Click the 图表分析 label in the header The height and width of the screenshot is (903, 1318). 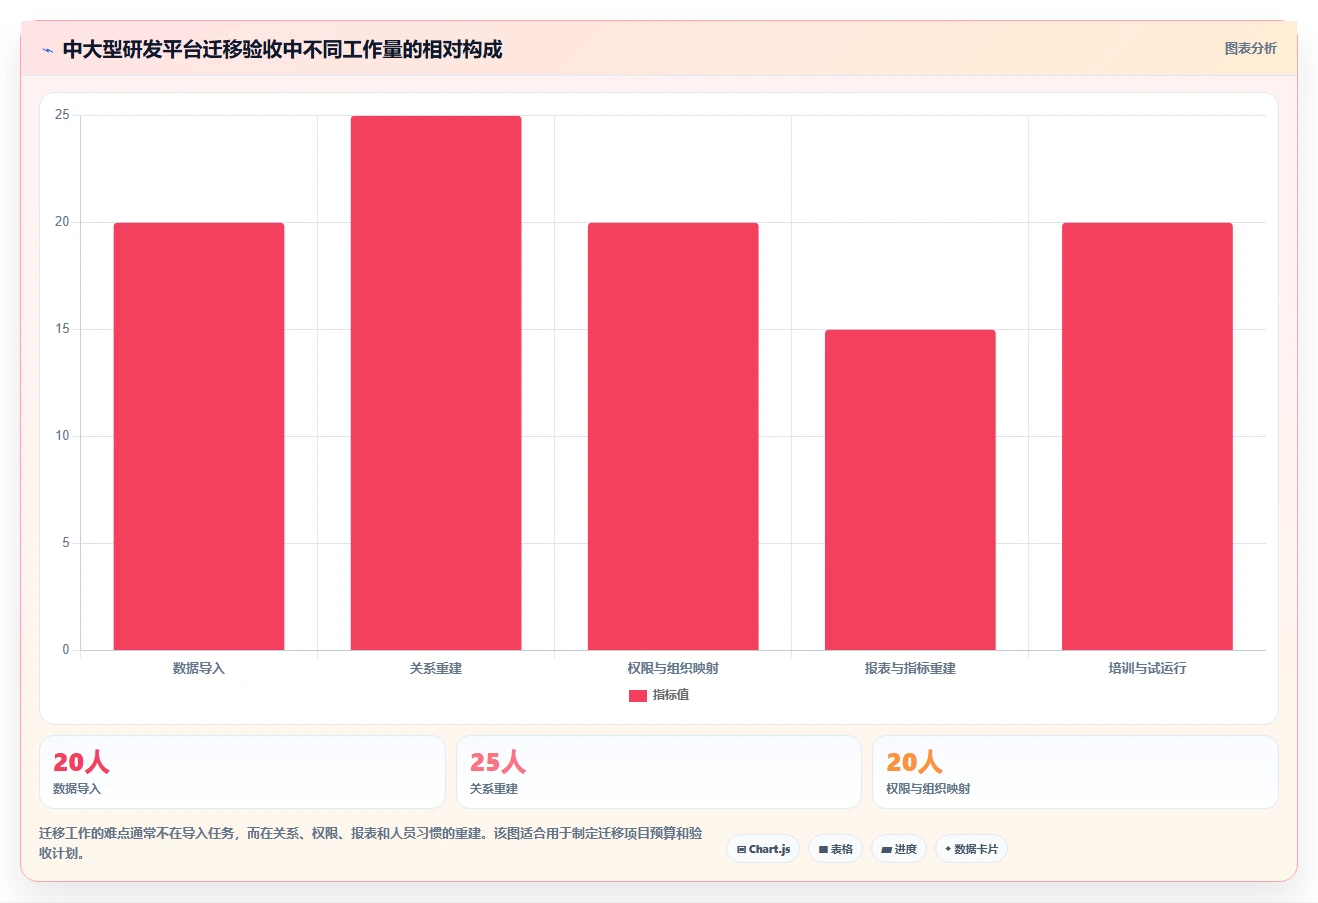click(x=1251, y=48)
